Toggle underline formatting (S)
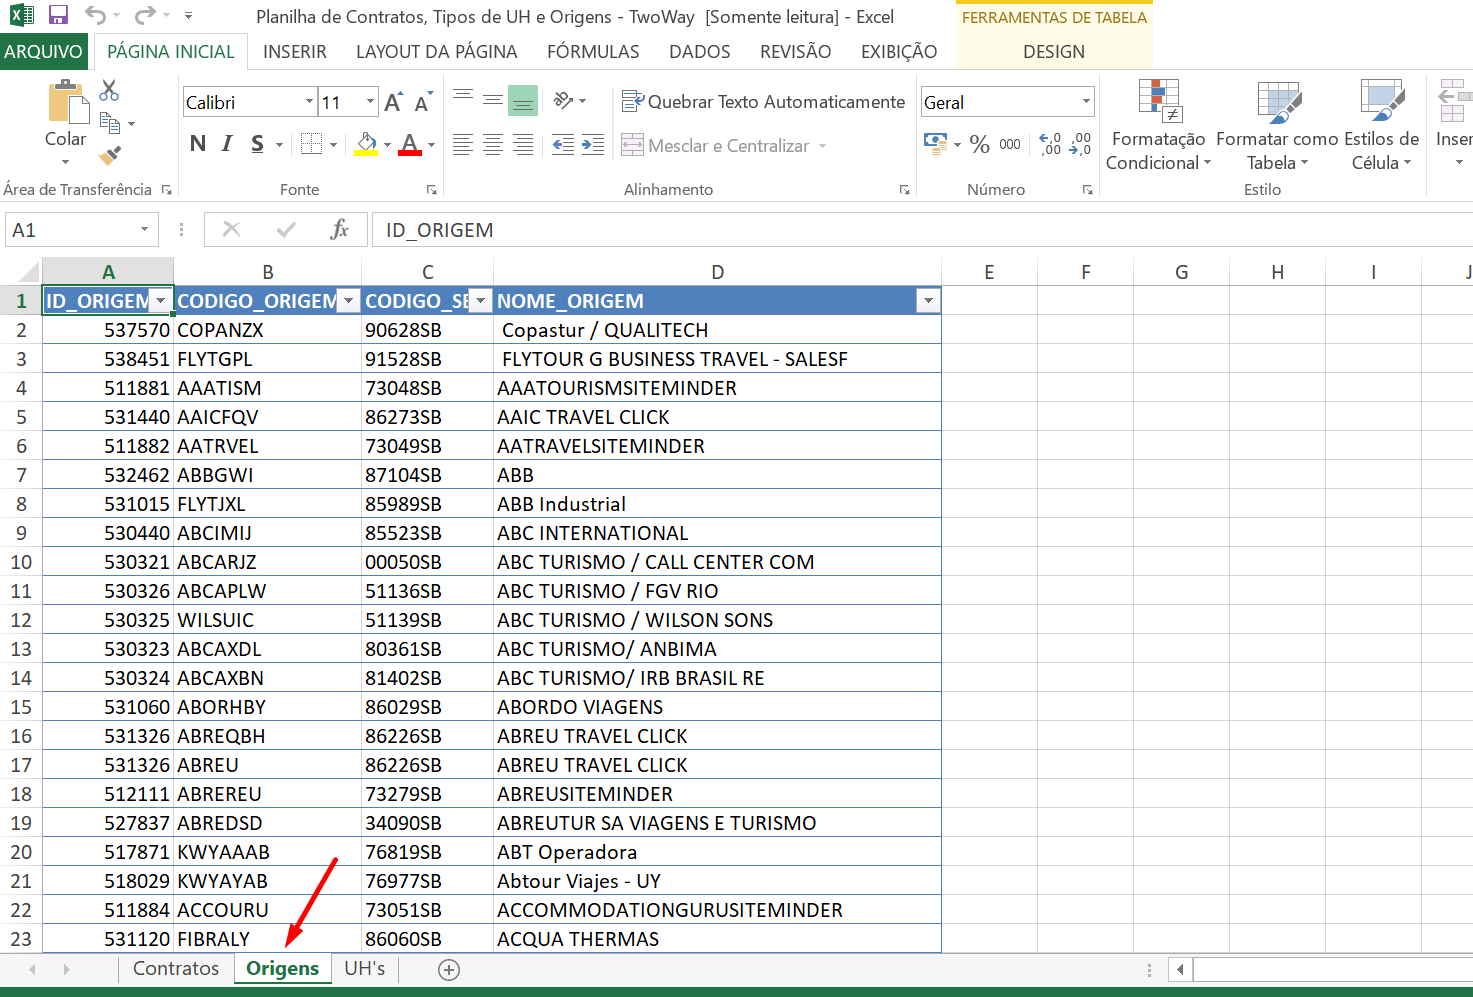Screen dimensions: 1473x997 258,144
